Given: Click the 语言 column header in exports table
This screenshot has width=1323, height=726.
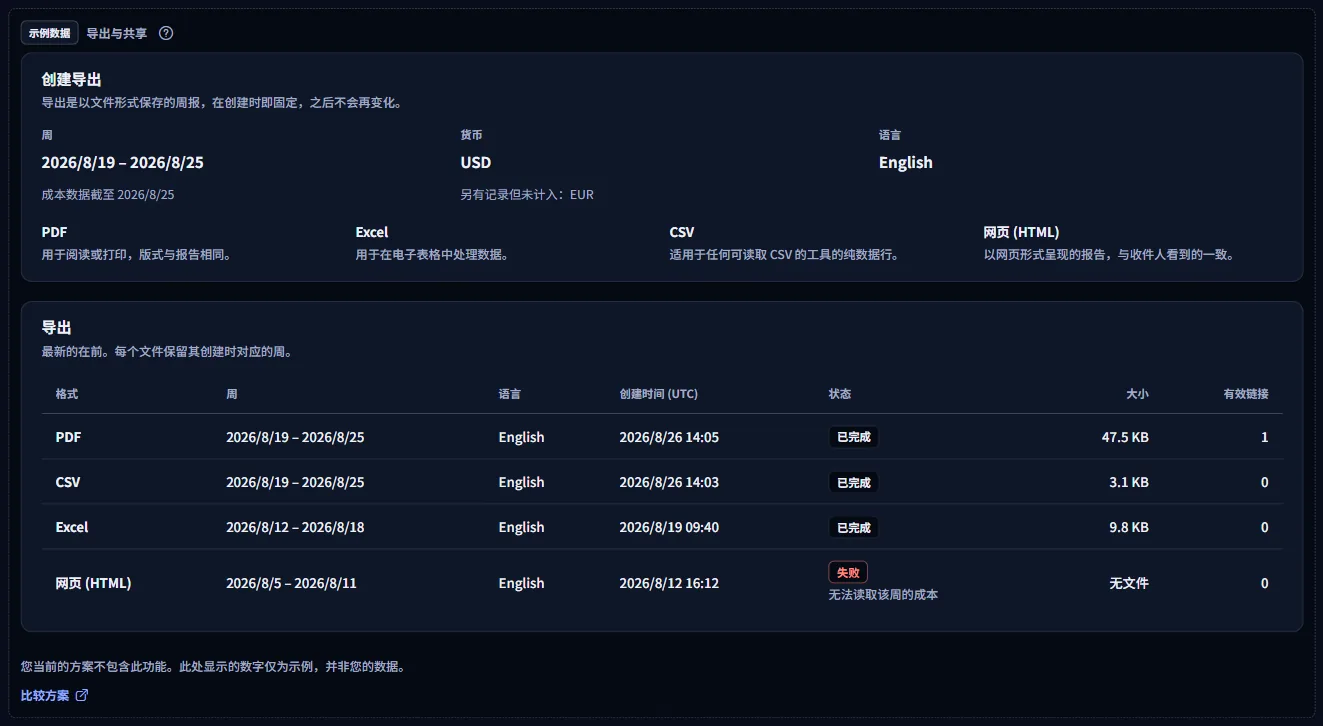Looking at the screenshot, I should [x=510, y=394].
